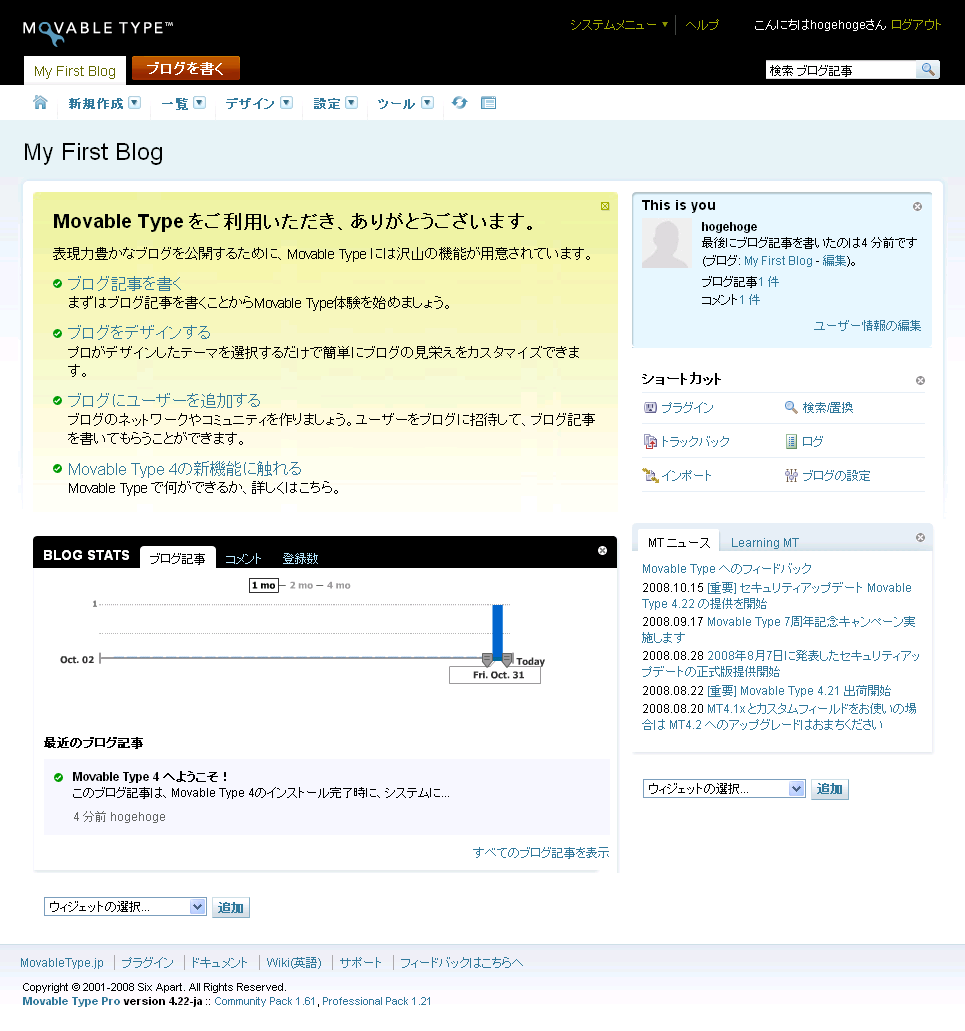
Task: Open the ブログをデザインする link
Action: coord(139,332)
